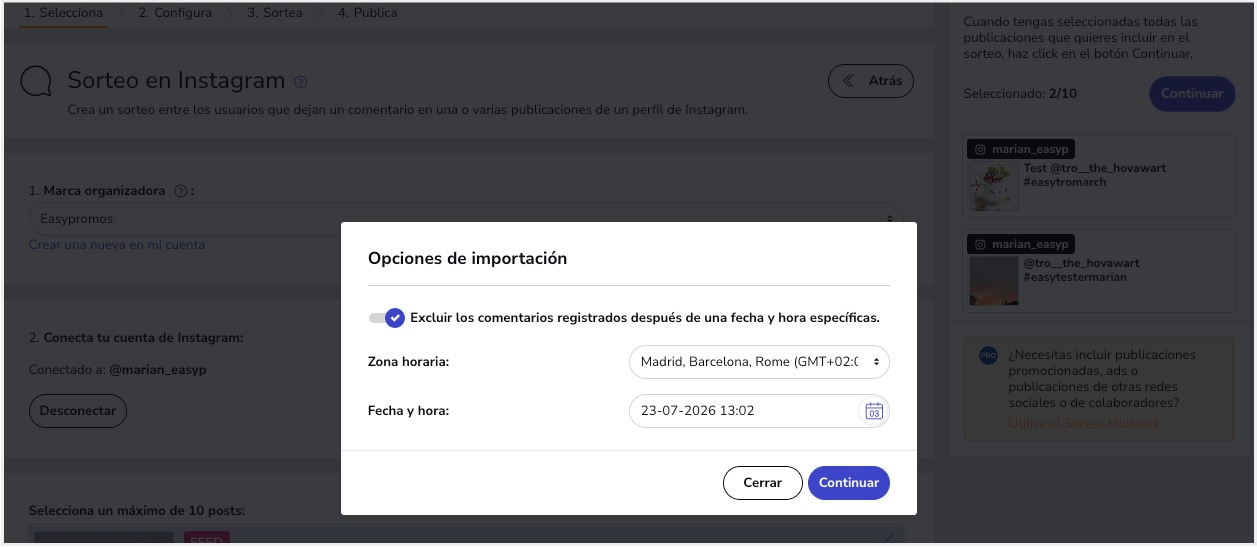Click the speech bubble icon beside the title
This screenshot has width=1257, height=547.
pos(37,82)
